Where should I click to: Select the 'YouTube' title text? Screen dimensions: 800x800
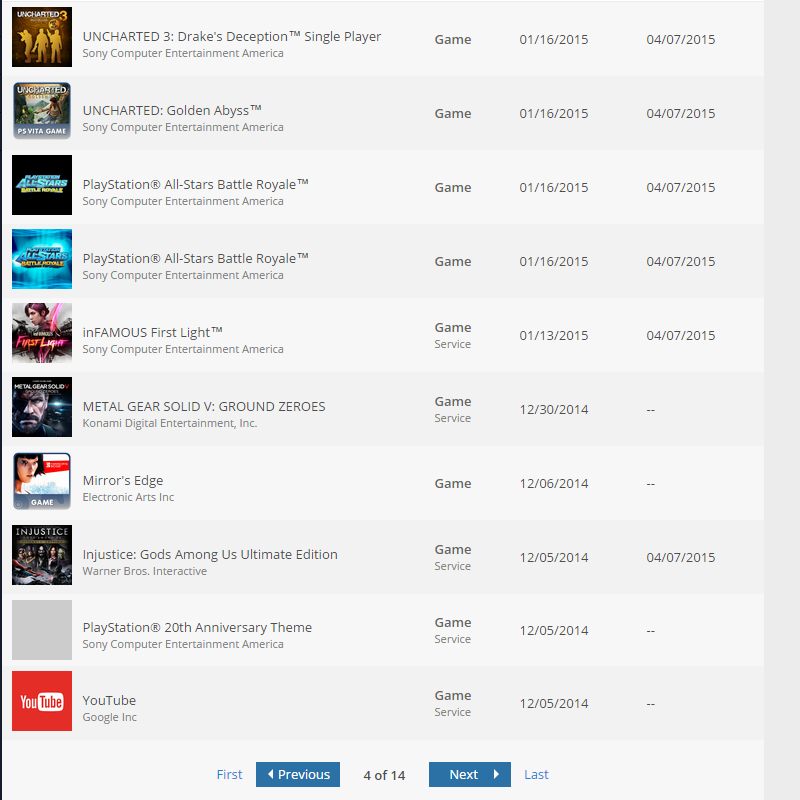click(x=109, y=701)
